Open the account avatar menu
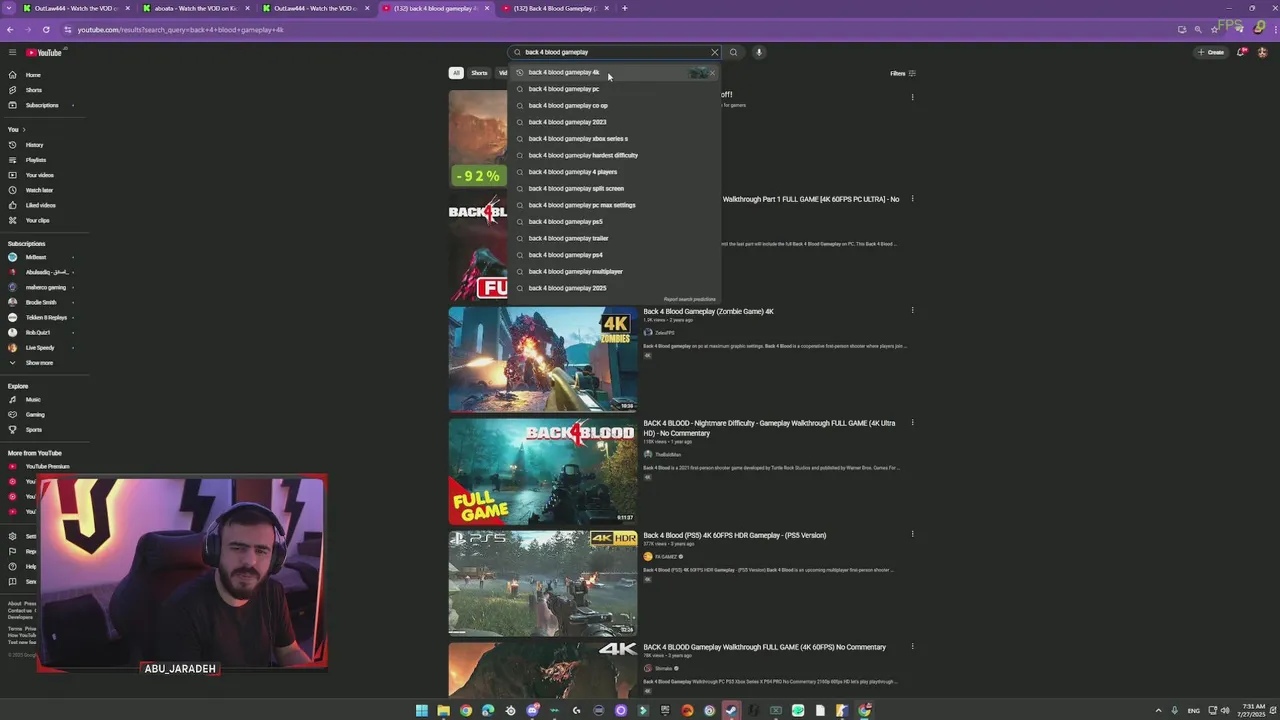The image size is (1280, 720). [x=1262, y=52]
